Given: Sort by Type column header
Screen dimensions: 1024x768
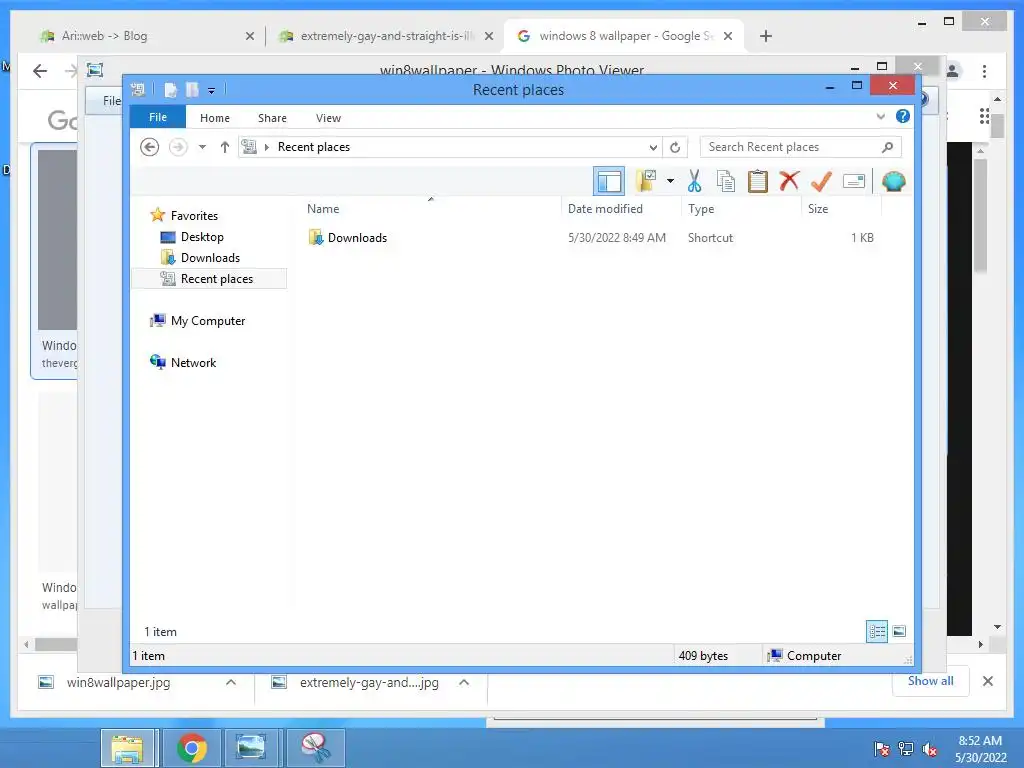Looking at the screenshot, I should (701, 209).
